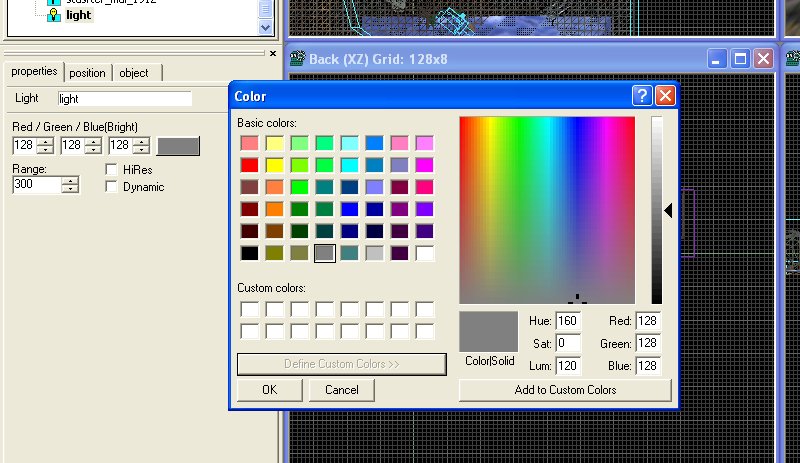Click the luminosity slider arrow
The image size is (800, 463).
point(668,210)
